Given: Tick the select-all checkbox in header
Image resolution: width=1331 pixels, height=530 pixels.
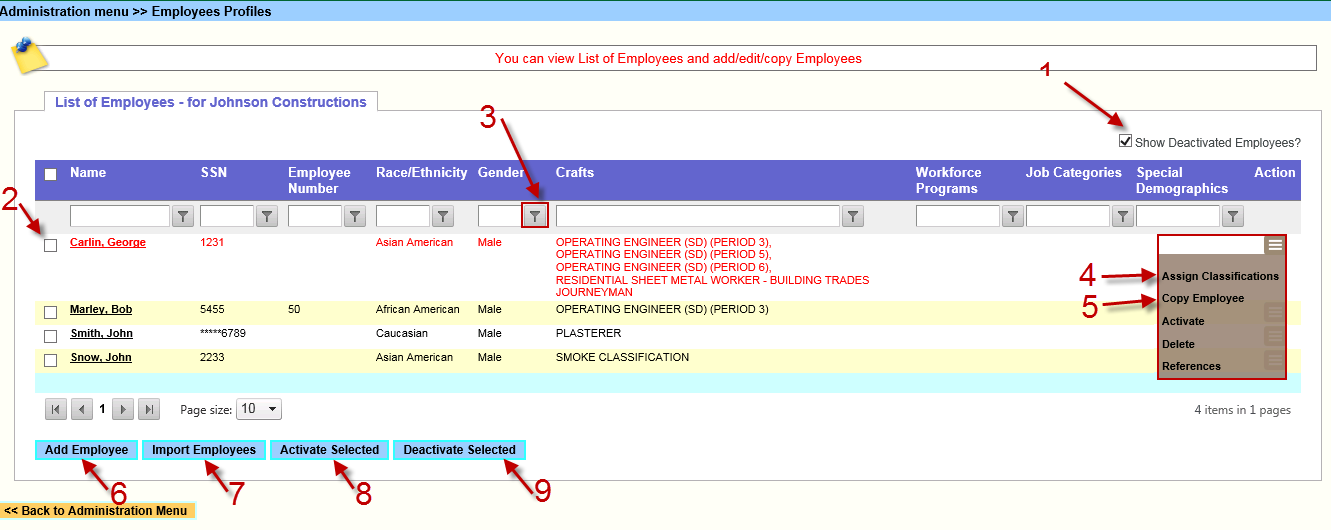Looking at the screenshot, I should [x=51, y=174].
